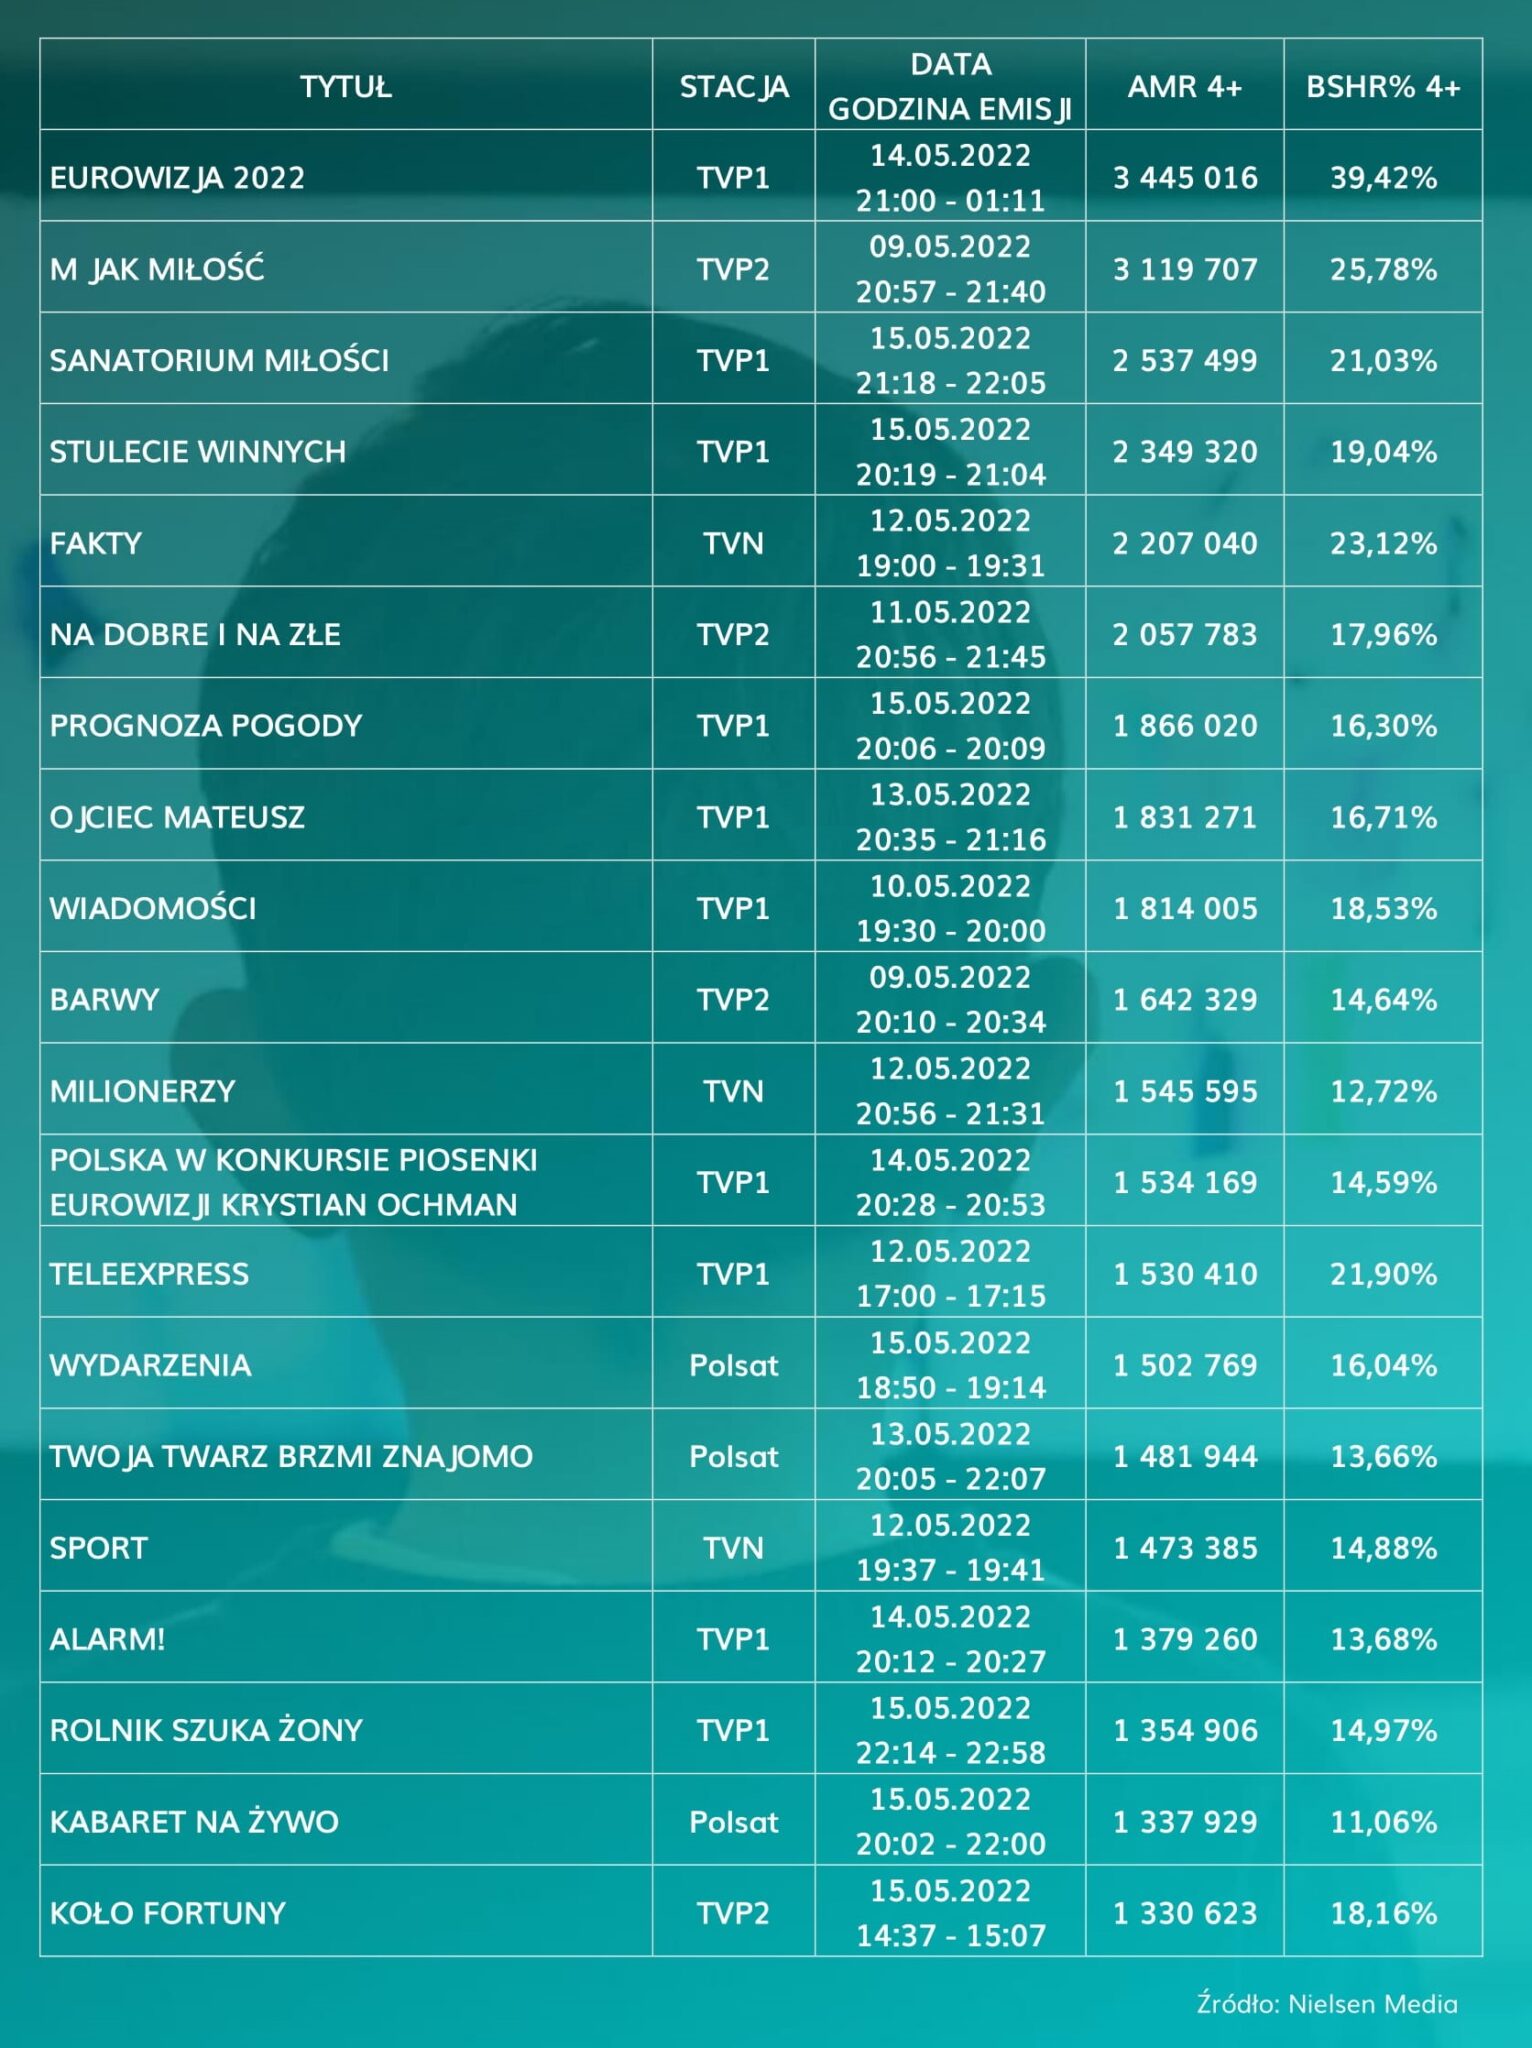
Task: Select the EUROWIZJA 2022 title cell
Action: click(177, 178)
